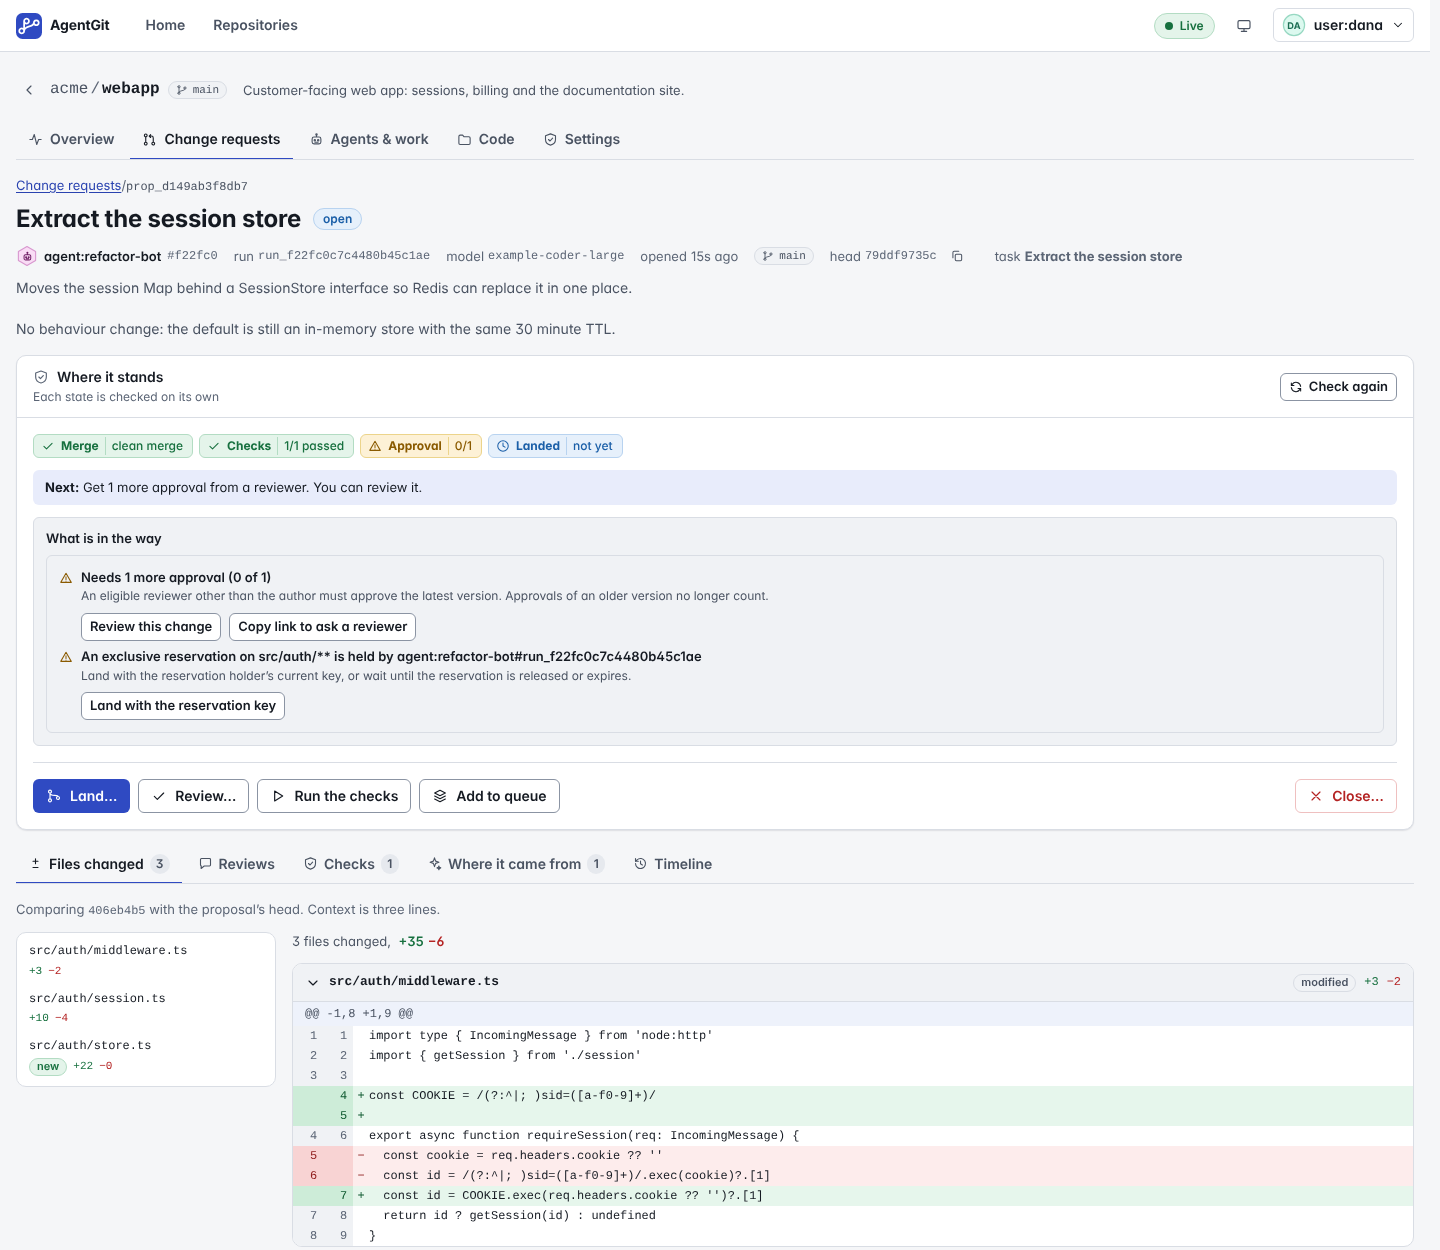Screen dimensions: 1440x1250
Task: Click the red Close... button
Action: 1346,796
